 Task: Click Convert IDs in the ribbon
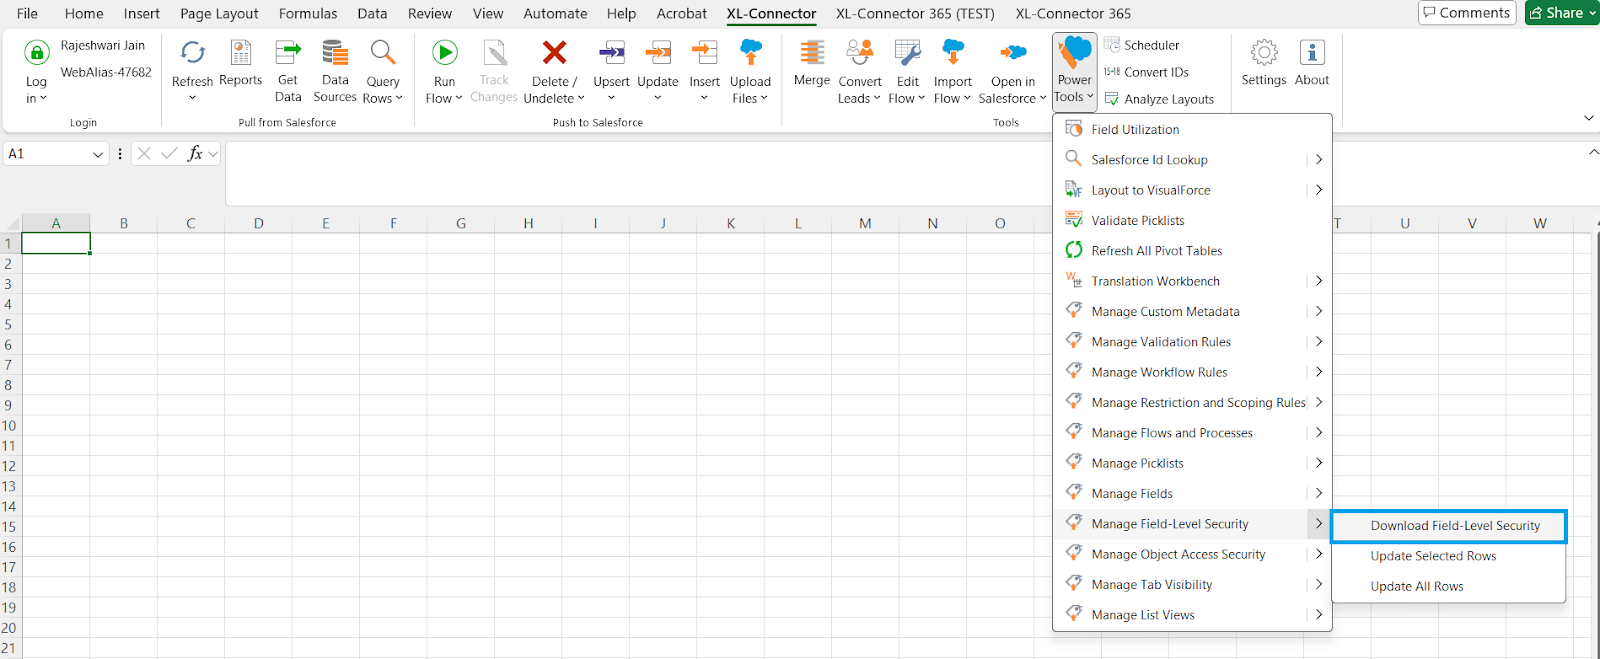[1146, 72]
